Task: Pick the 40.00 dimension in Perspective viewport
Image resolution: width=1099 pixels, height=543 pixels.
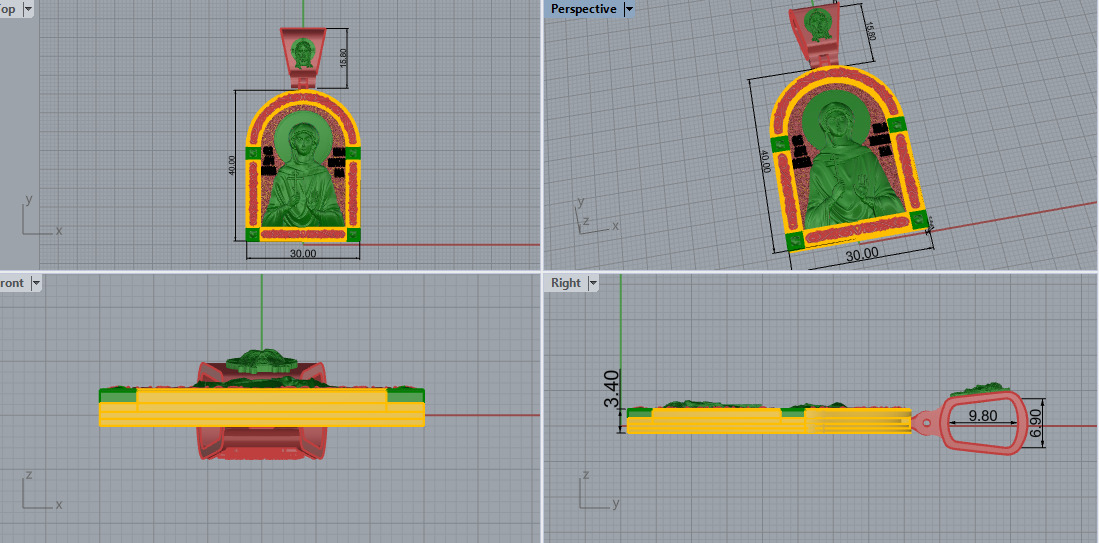Action: (x=765, y=161)
